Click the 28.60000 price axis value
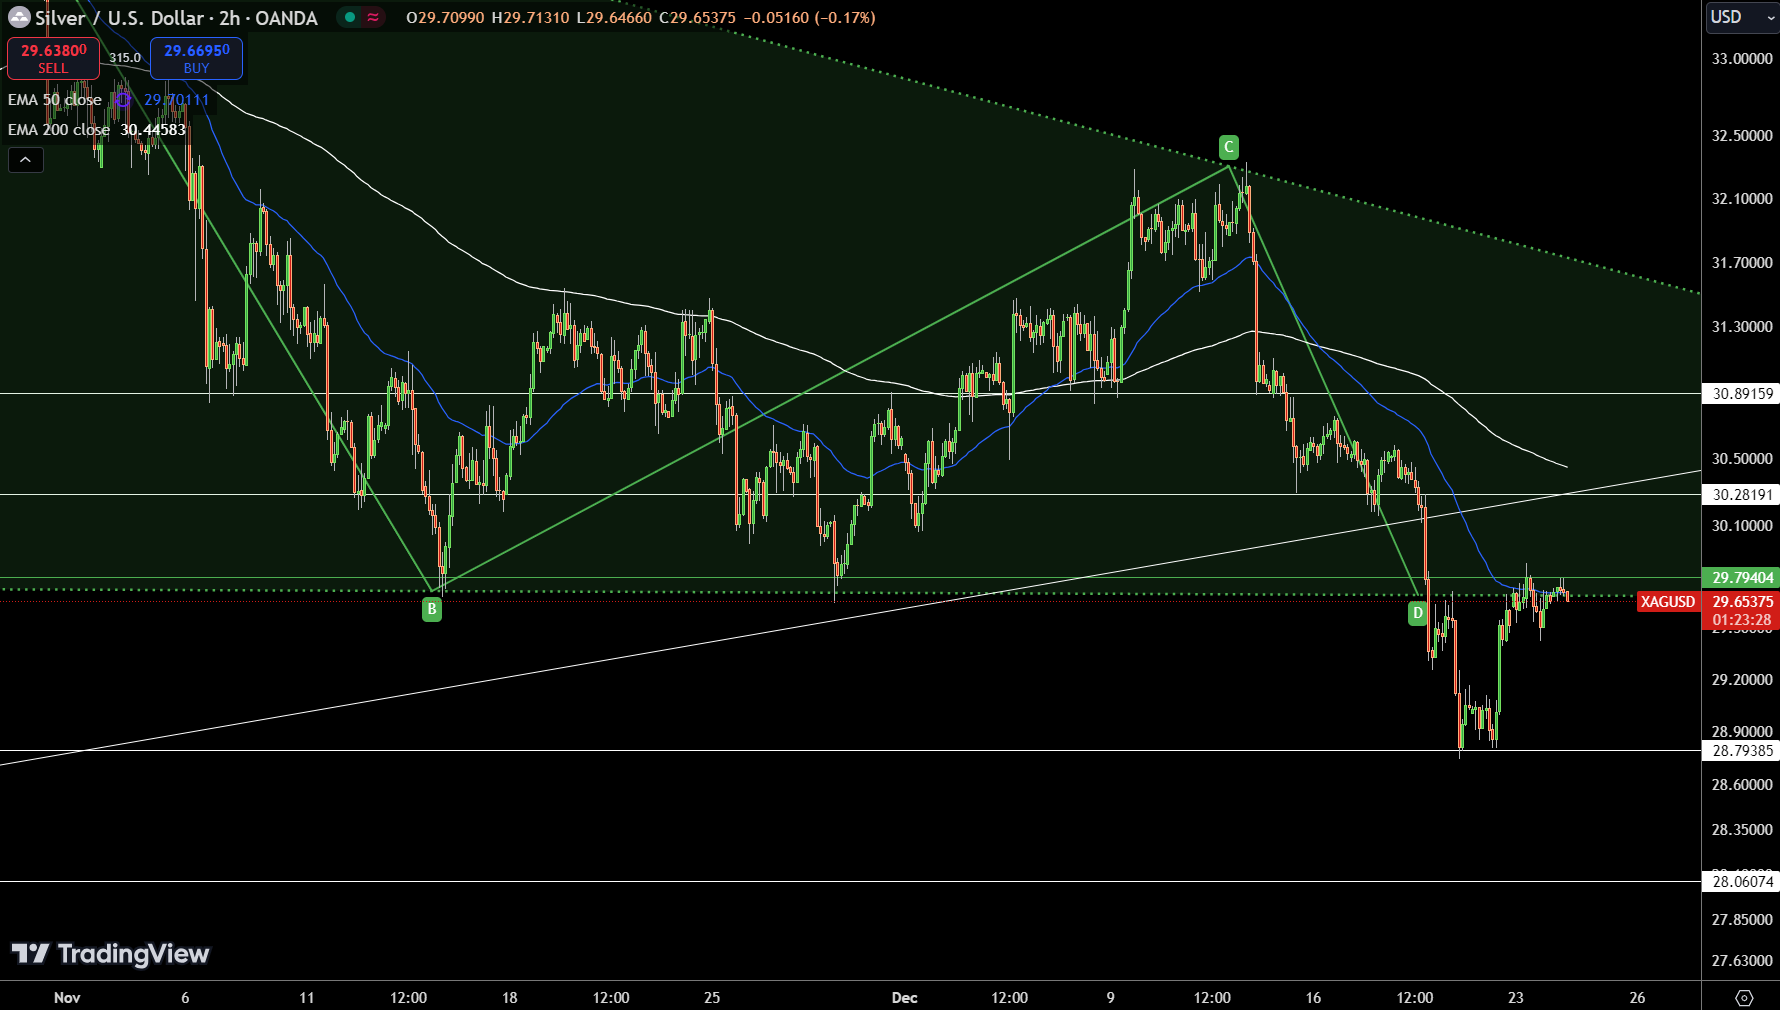 (1742, 785)
